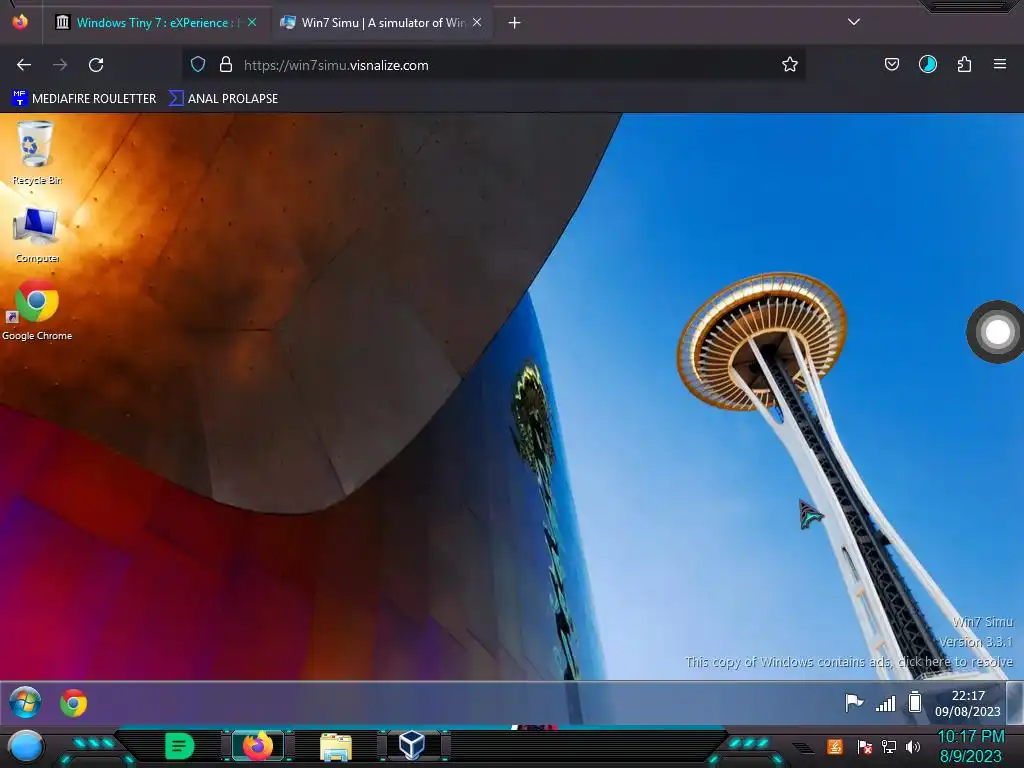Open a new browser tab
Viewport: 1024px width, 768px height.
pyautogui.click(x=515, y=23)
